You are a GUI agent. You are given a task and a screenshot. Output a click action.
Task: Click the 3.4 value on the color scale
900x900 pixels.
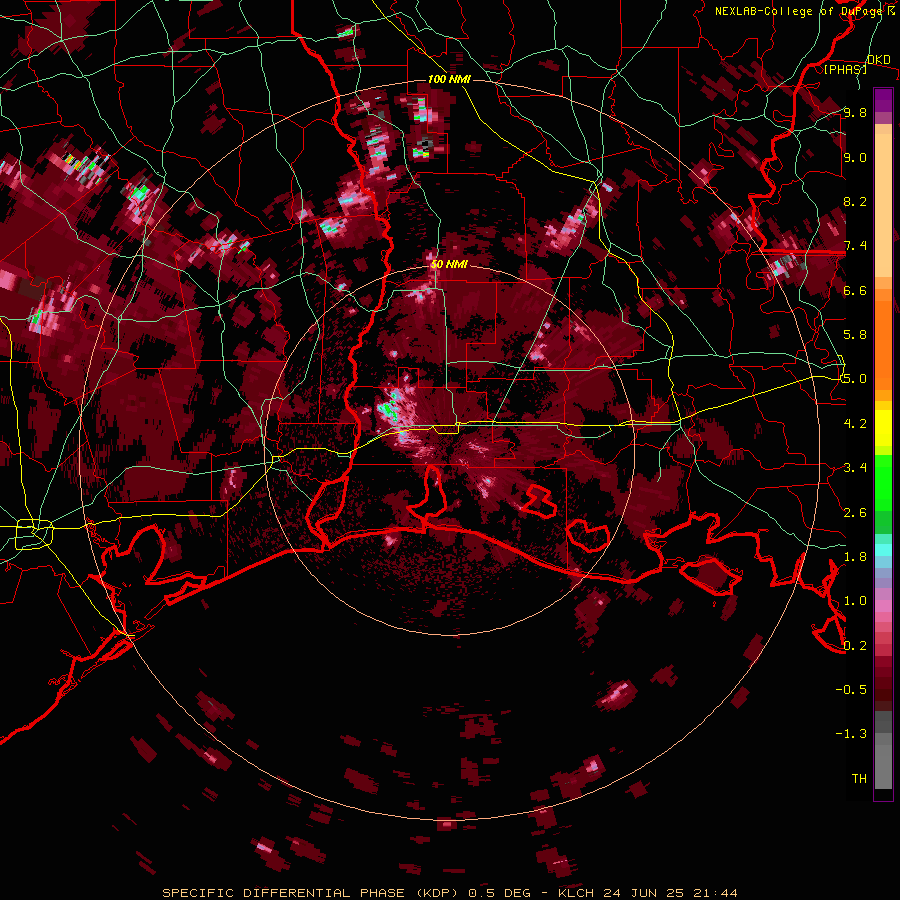pos(855,468)
